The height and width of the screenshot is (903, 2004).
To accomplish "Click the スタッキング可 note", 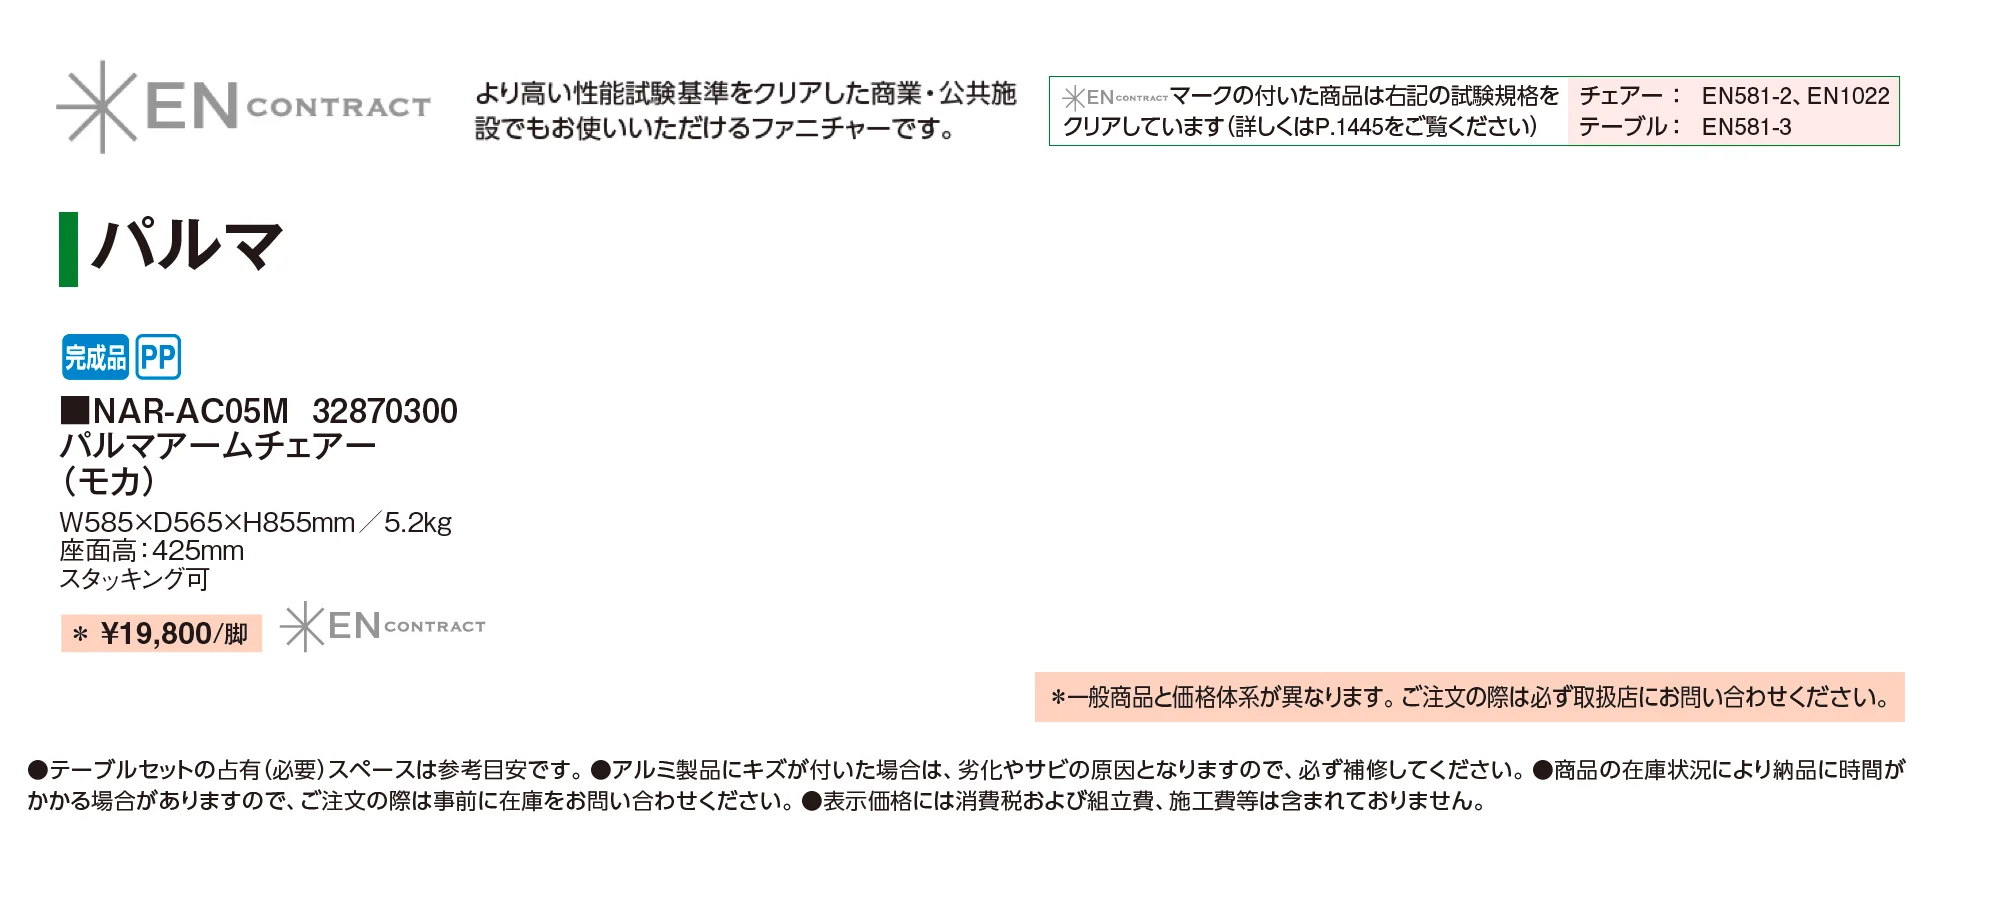I will [x=134, y=579].
